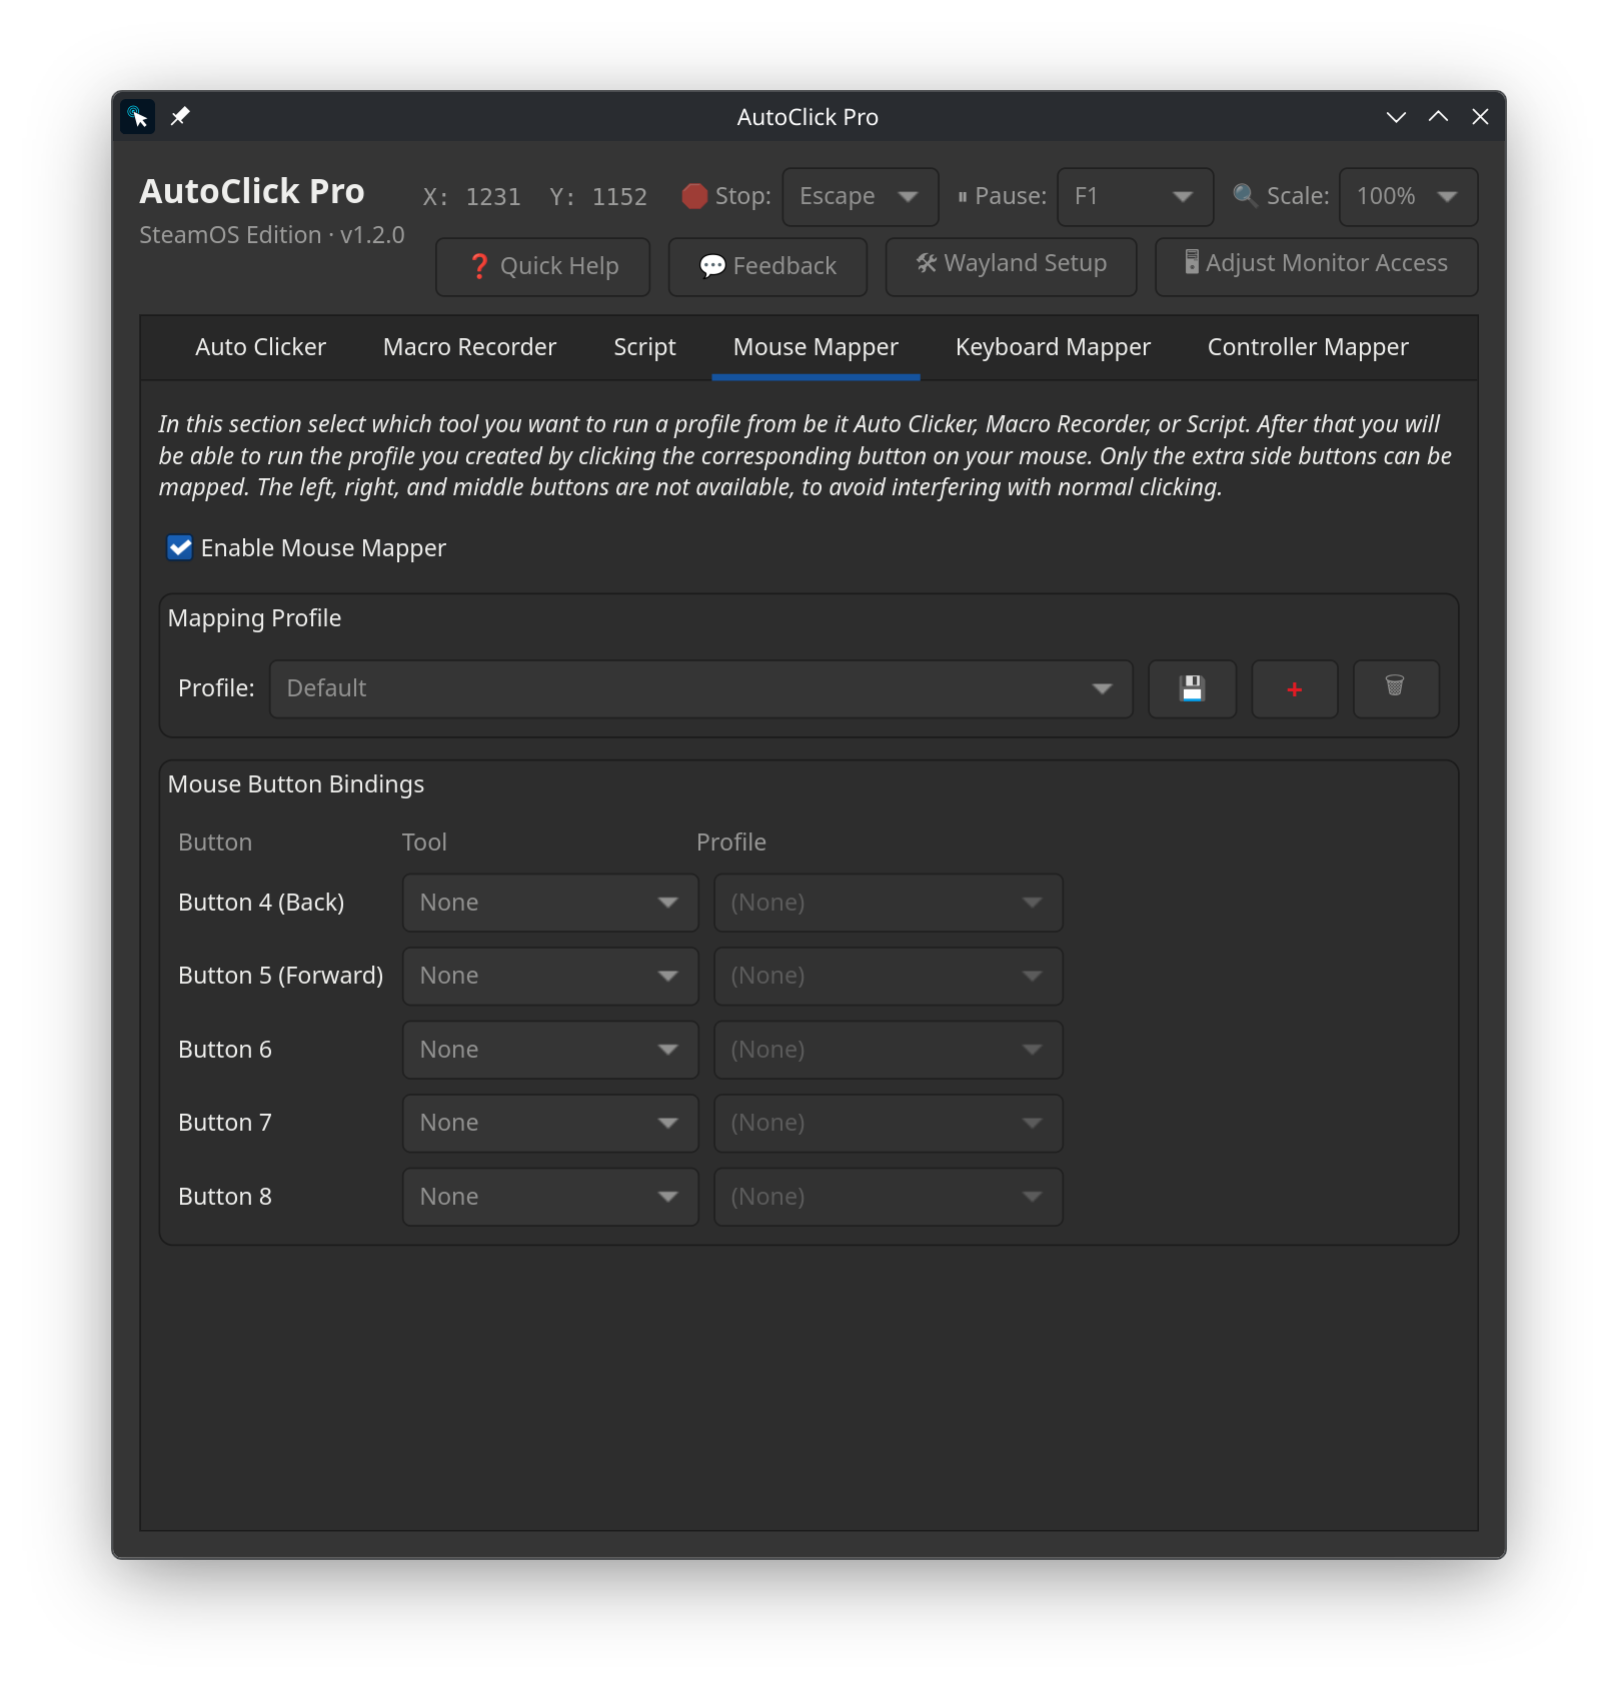Maximize the AutoClick Pro window
Screen dimensions: 1619x1693
(x=1438, y=117)
